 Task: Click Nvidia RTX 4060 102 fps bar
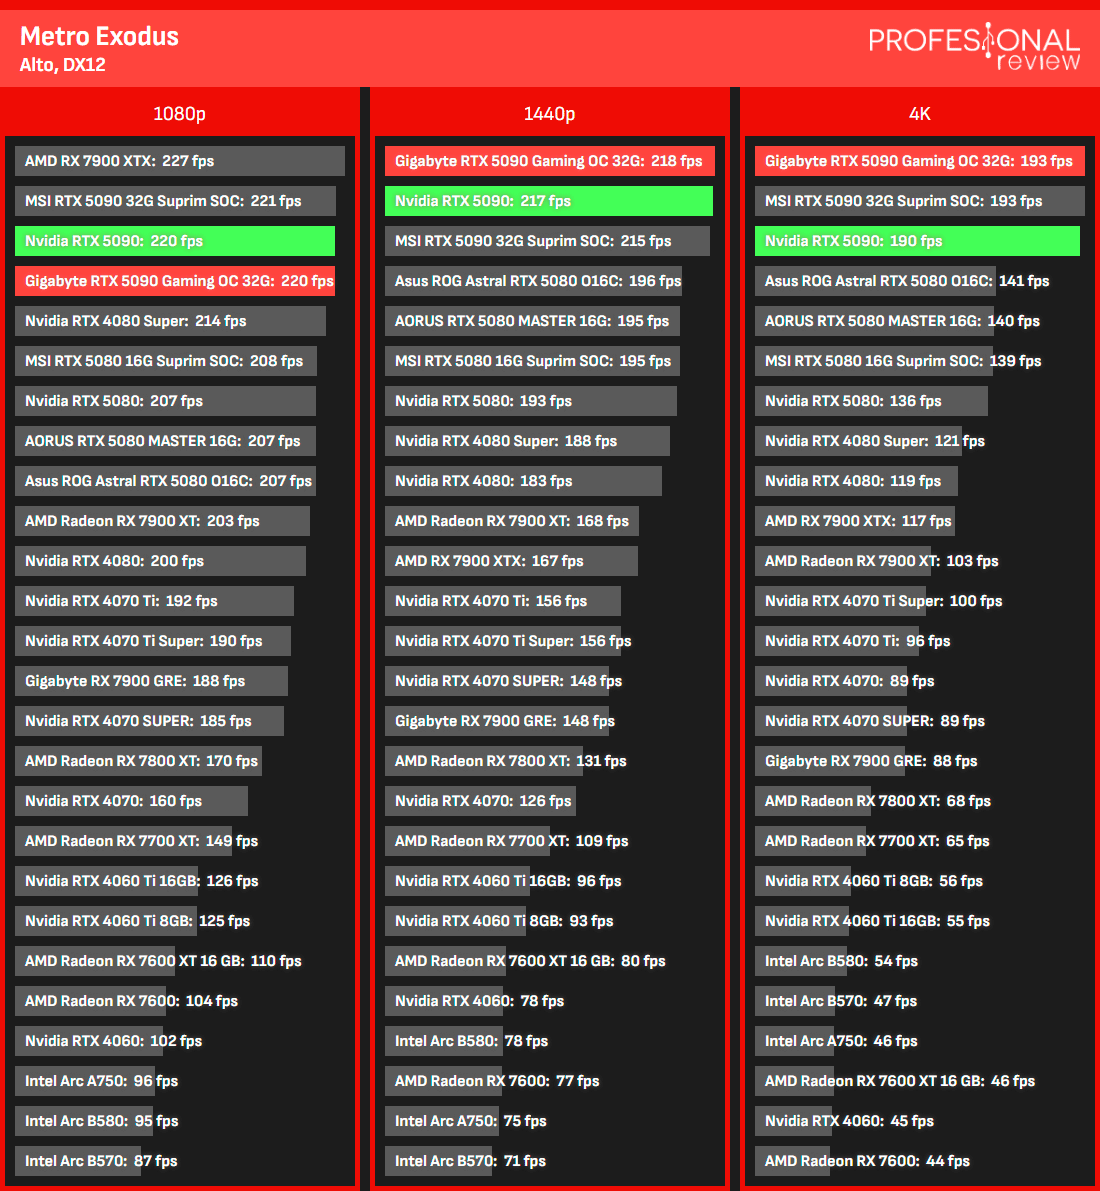pyautogui.click(x=89, y=1041)
